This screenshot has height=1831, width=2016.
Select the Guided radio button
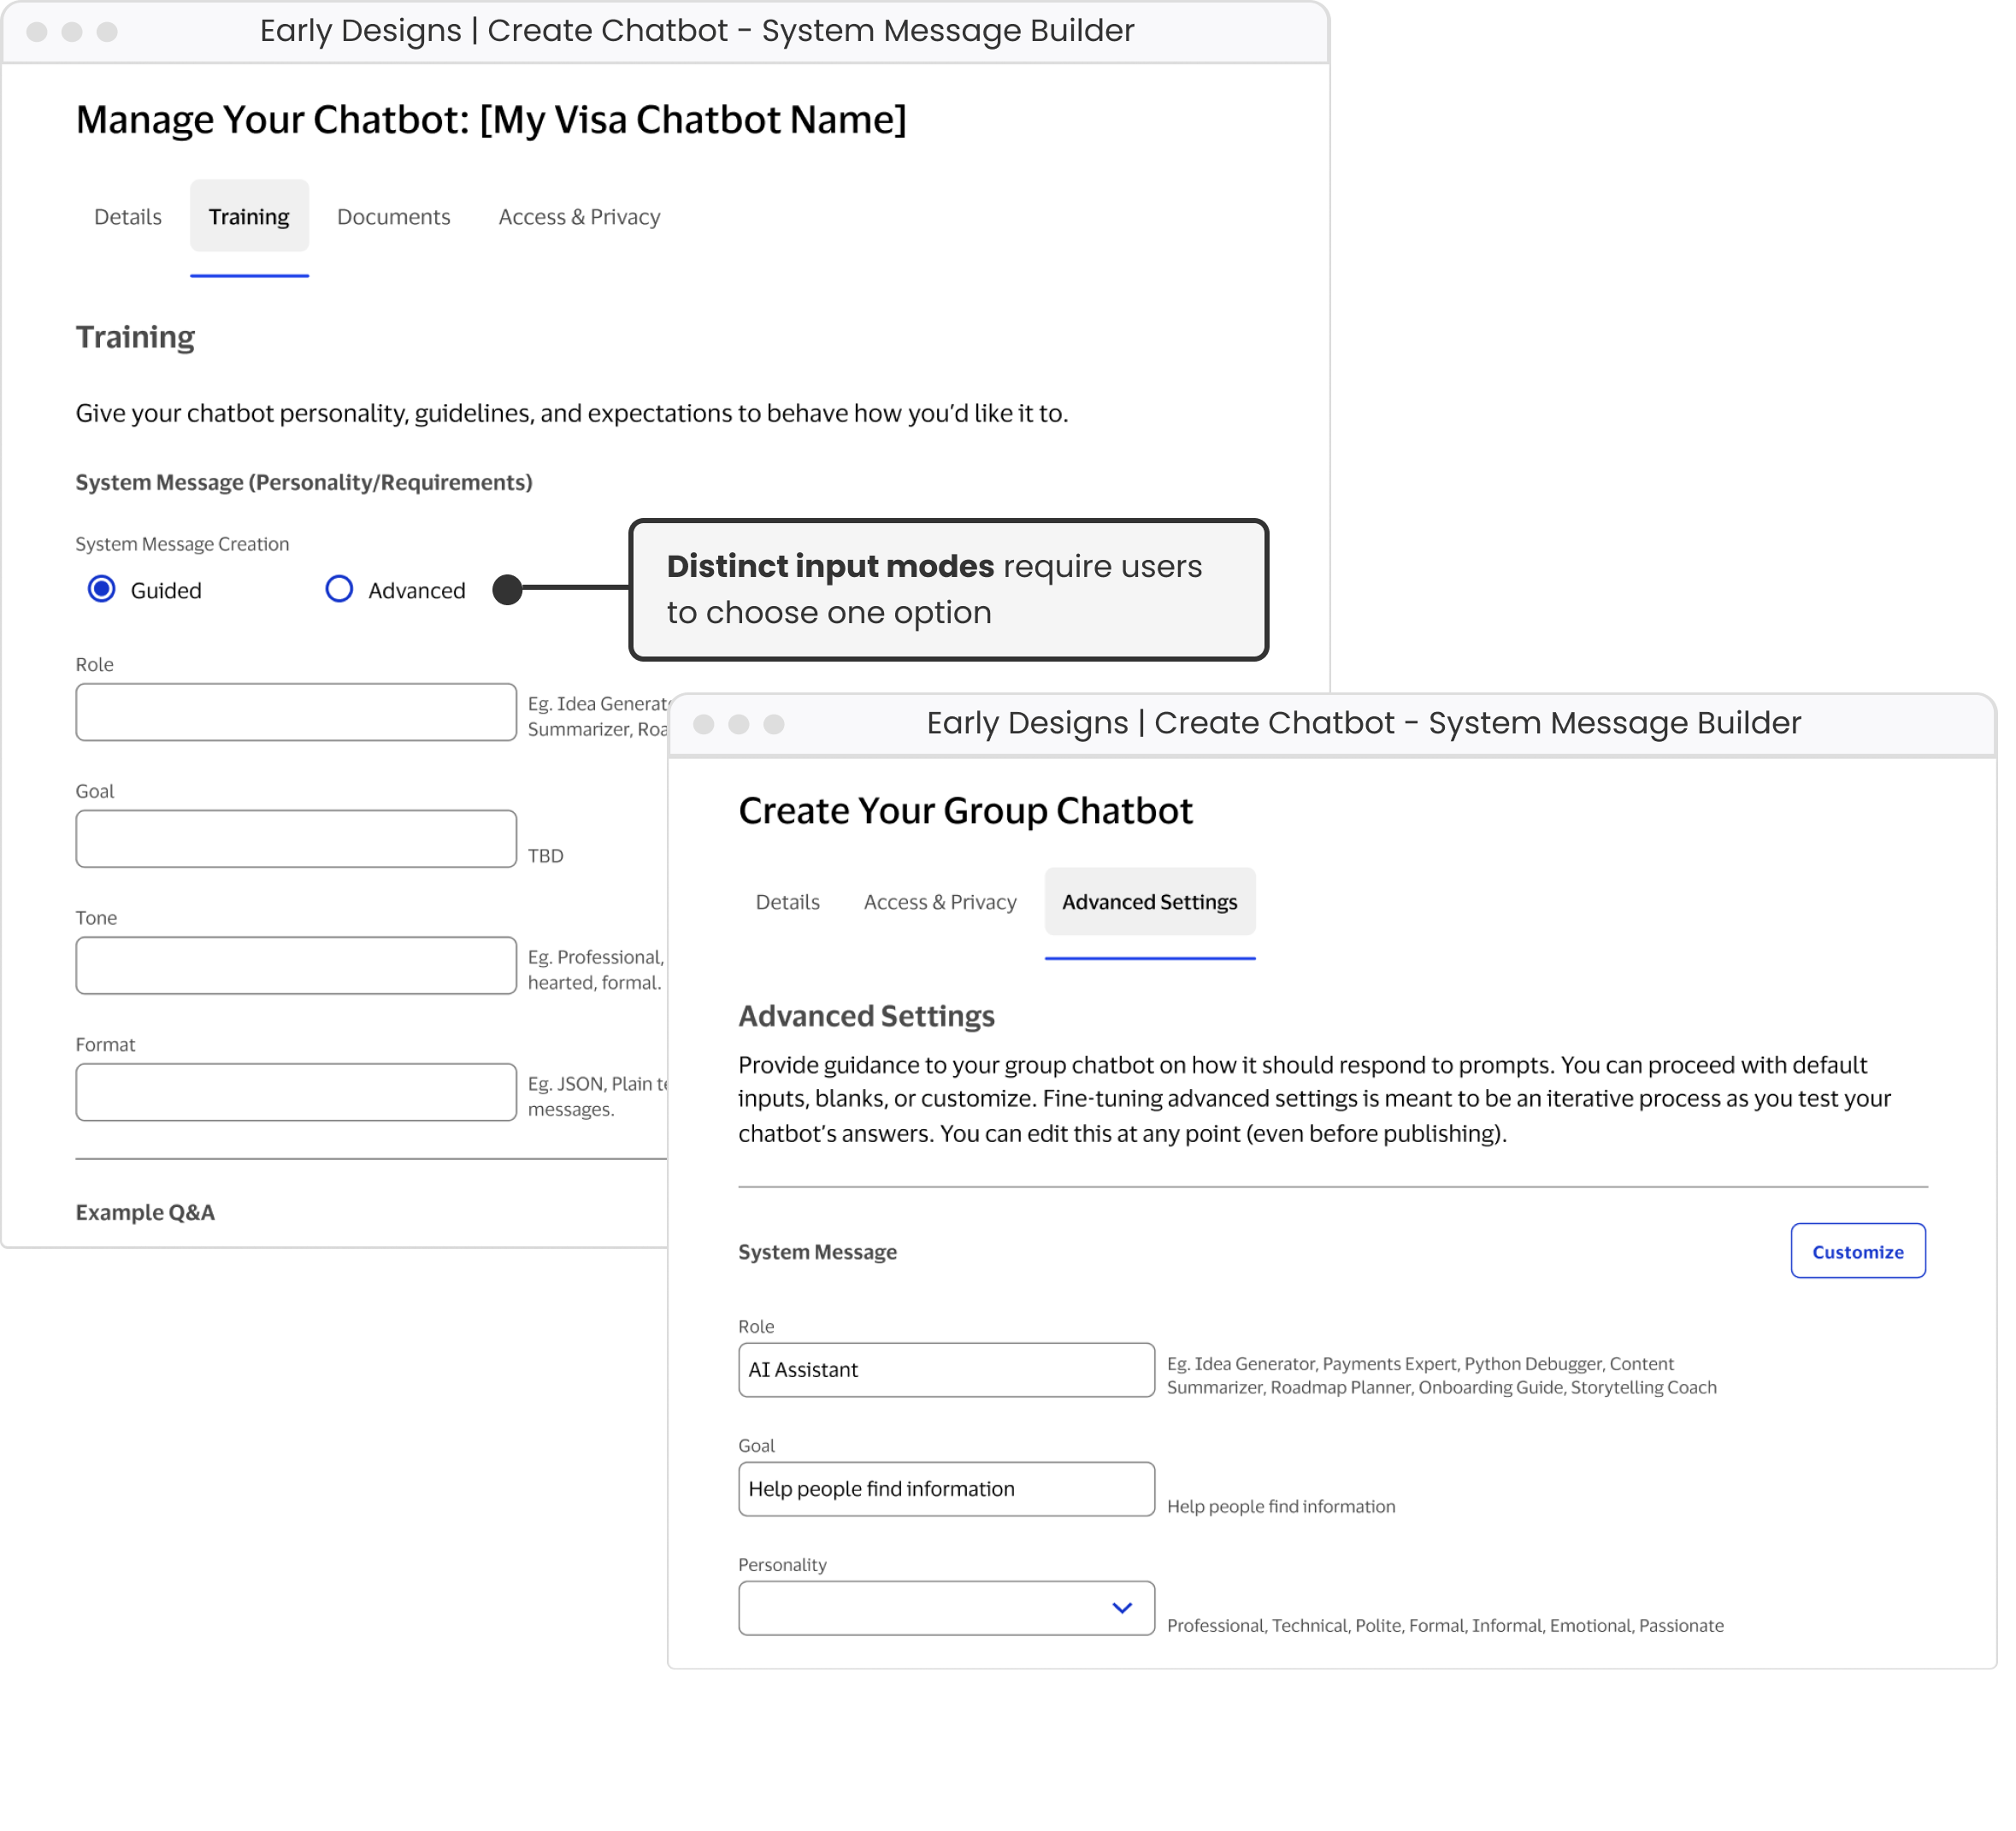point(101,590)
